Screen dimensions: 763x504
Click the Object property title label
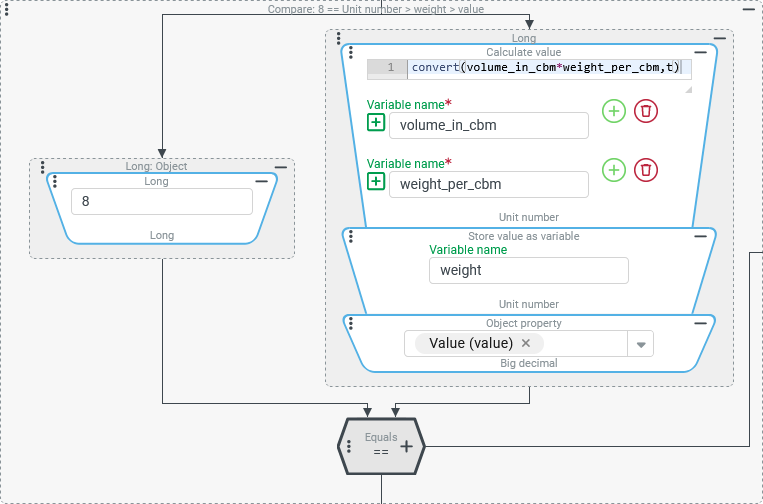[524, 323]
